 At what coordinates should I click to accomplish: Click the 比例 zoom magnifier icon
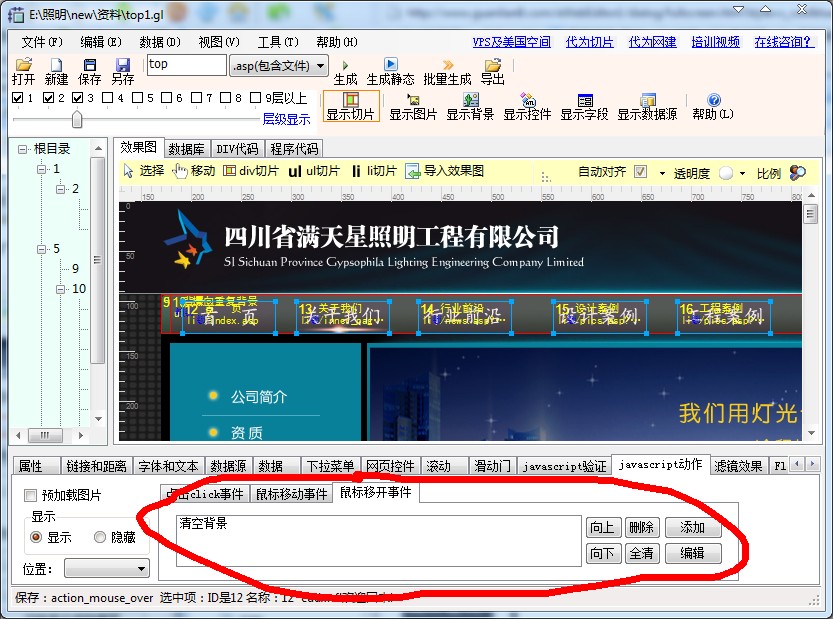[x=797, y=173]
